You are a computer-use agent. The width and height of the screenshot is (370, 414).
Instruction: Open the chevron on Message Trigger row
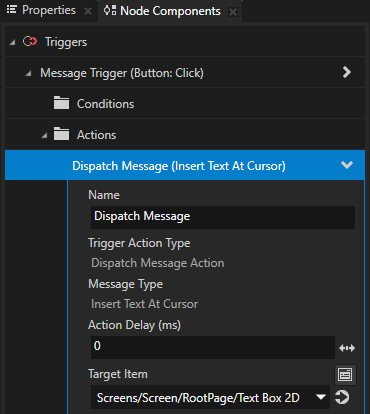[347, 72]
